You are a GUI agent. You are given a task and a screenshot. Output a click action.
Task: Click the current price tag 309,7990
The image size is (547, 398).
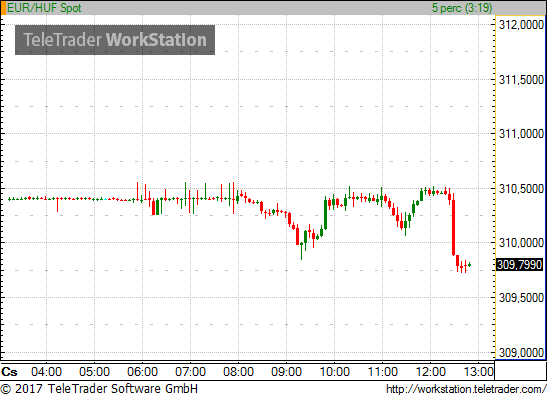point(519,265)
